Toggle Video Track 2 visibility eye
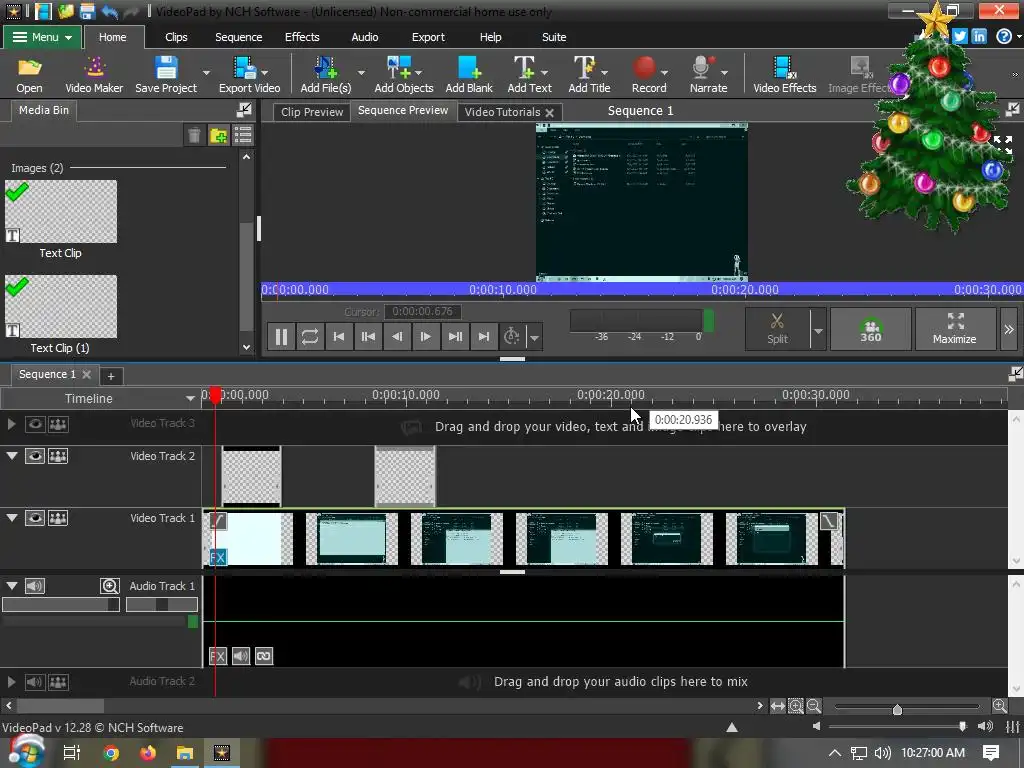Image resolution: width=1024 pixels, height=768 pixels. click(x=35, y=456)
